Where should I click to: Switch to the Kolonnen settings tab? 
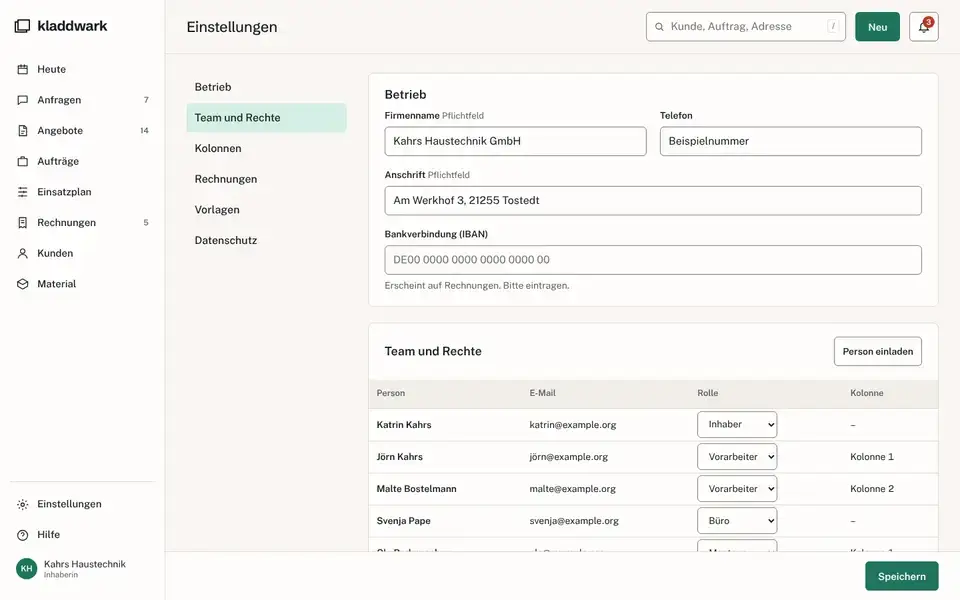[266, 148]
